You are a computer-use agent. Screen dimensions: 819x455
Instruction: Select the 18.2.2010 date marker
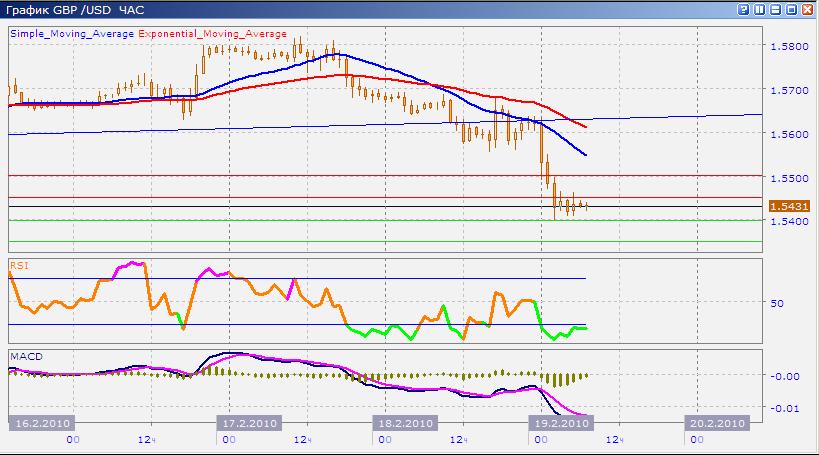404,423
